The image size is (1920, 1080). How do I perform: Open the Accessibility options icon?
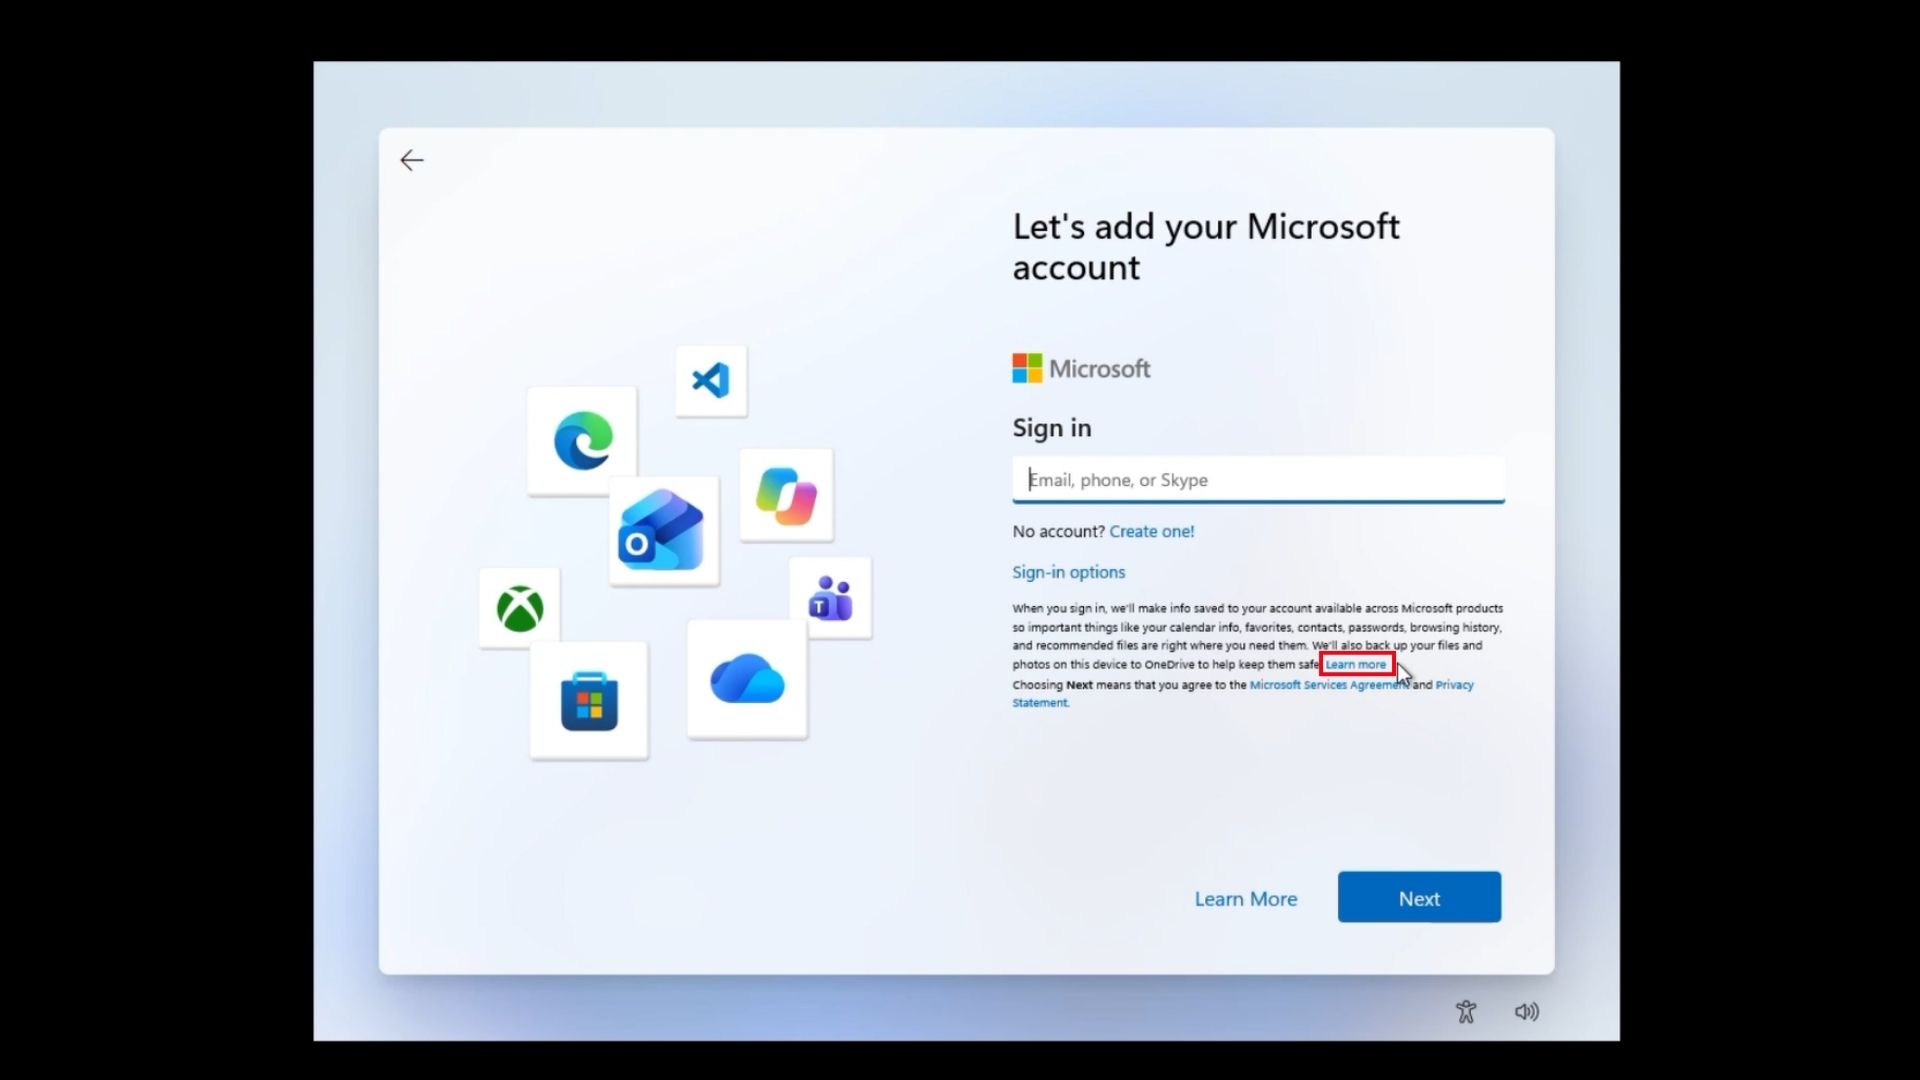point(1466,1012)
